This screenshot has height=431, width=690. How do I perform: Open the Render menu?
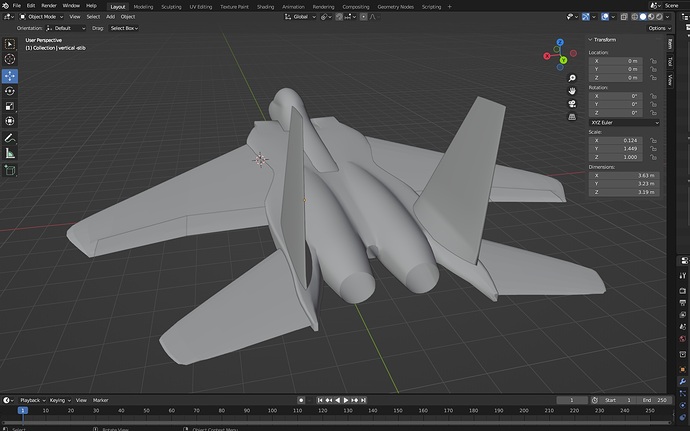click(49, 6)
